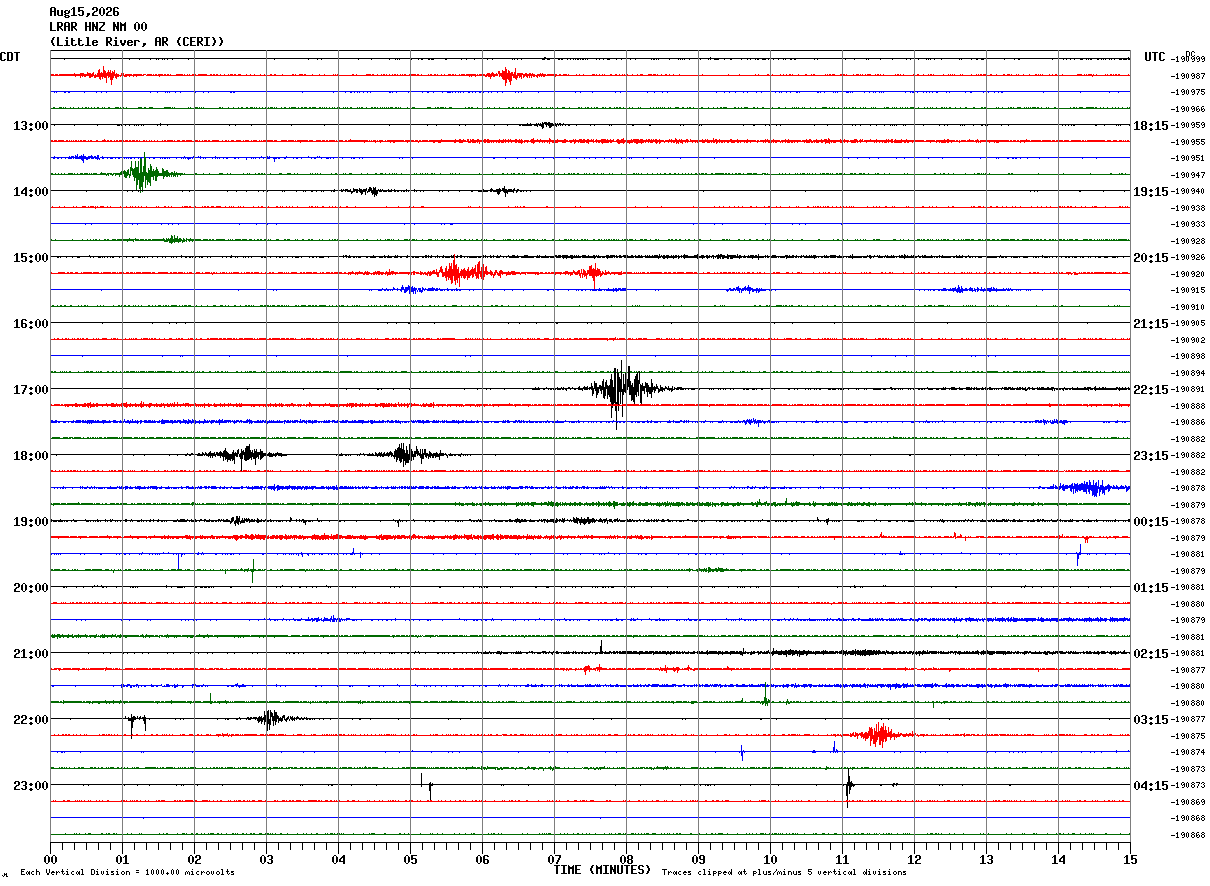The height and width of the screenshot is (886, 1210).
Task: Click the DC offset value -190947
Action: (1187, 175)
